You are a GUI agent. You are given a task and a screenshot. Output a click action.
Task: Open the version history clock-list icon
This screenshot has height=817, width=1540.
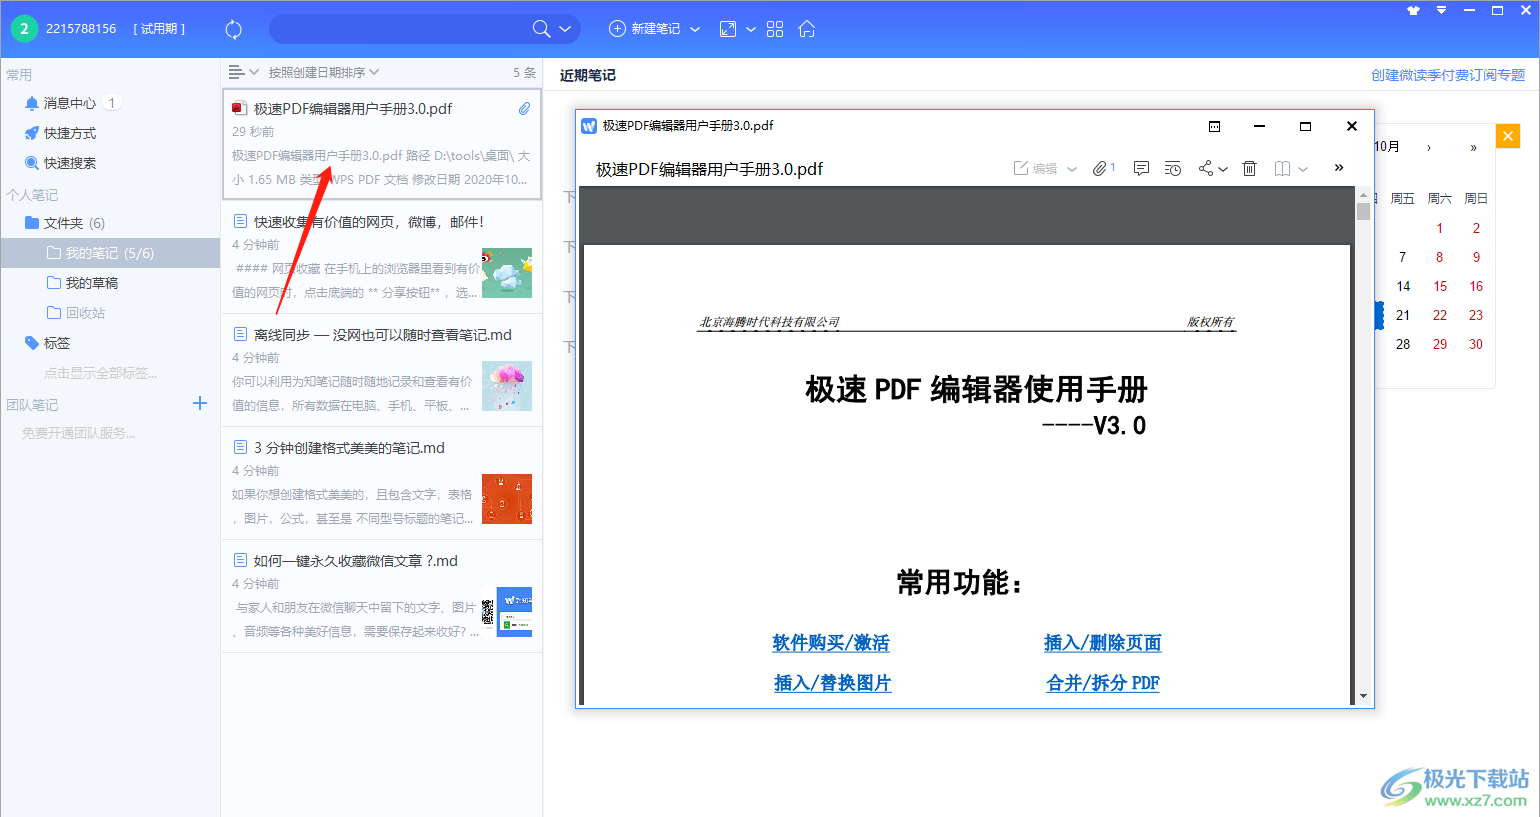tap(1173, 168)
